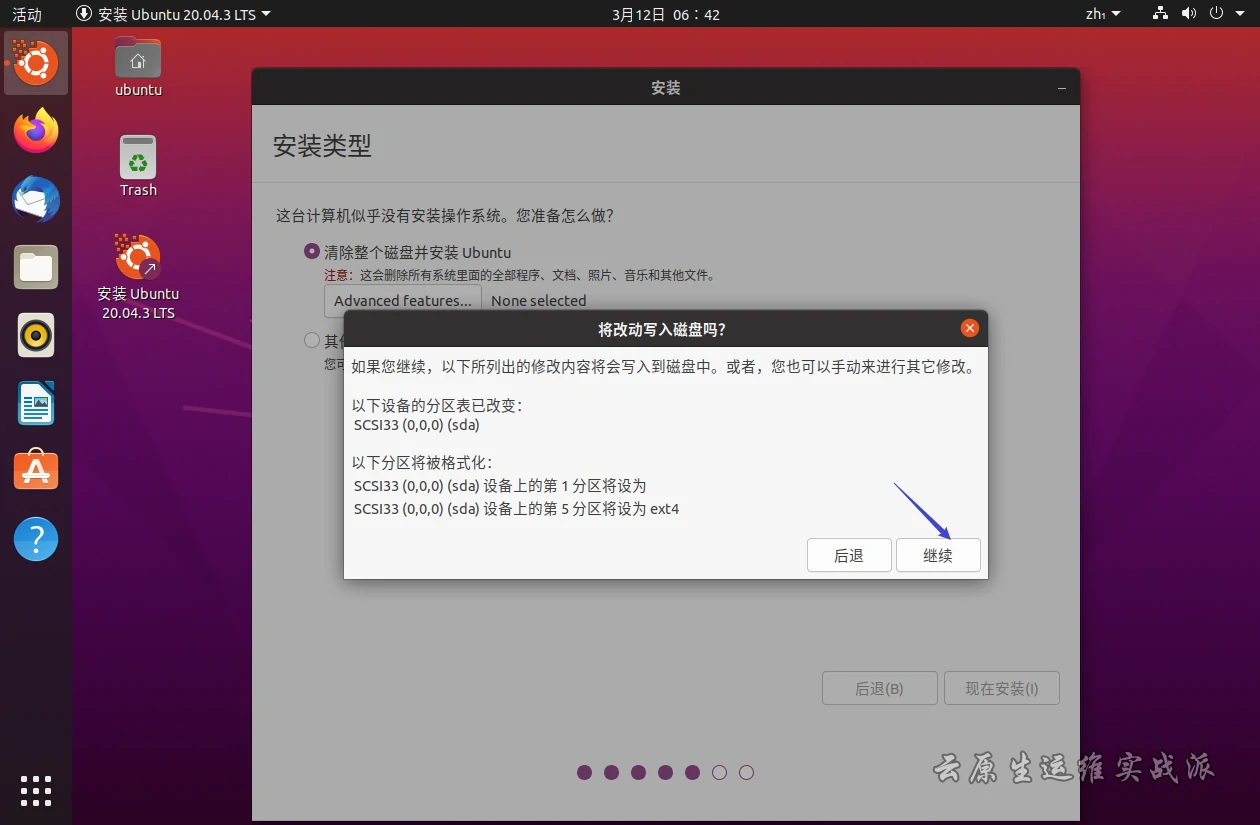Click Activities in the top bar
1260x825 pixels.
pyautogui.click(x=27, y=14)
